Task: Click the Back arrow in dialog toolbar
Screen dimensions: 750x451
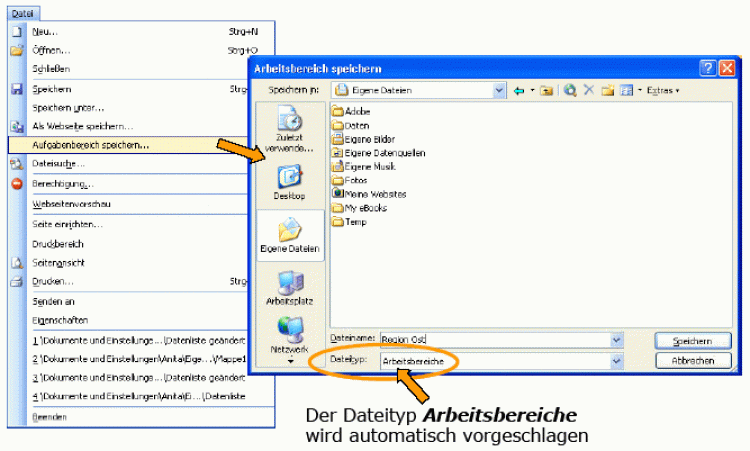Action: pos(518,91)
